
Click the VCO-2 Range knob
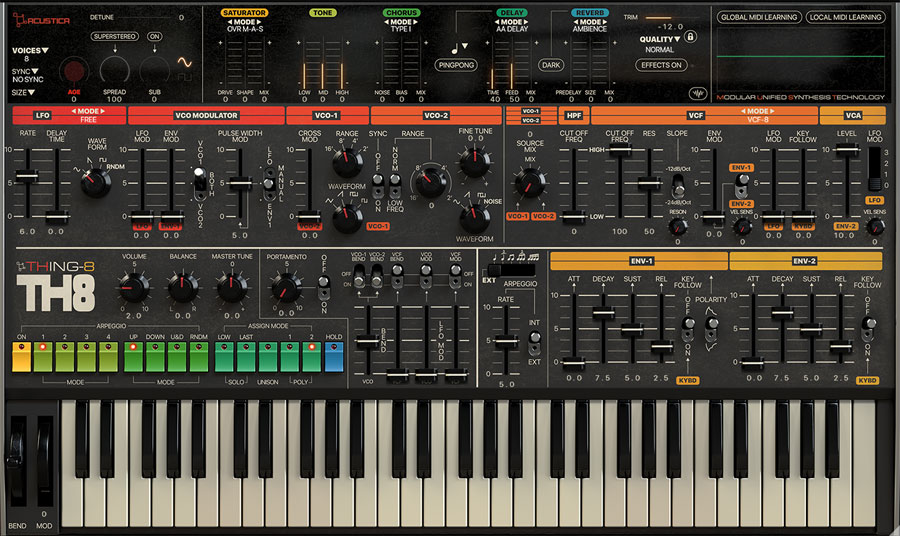pyautogui.click(x=430, y=182)
